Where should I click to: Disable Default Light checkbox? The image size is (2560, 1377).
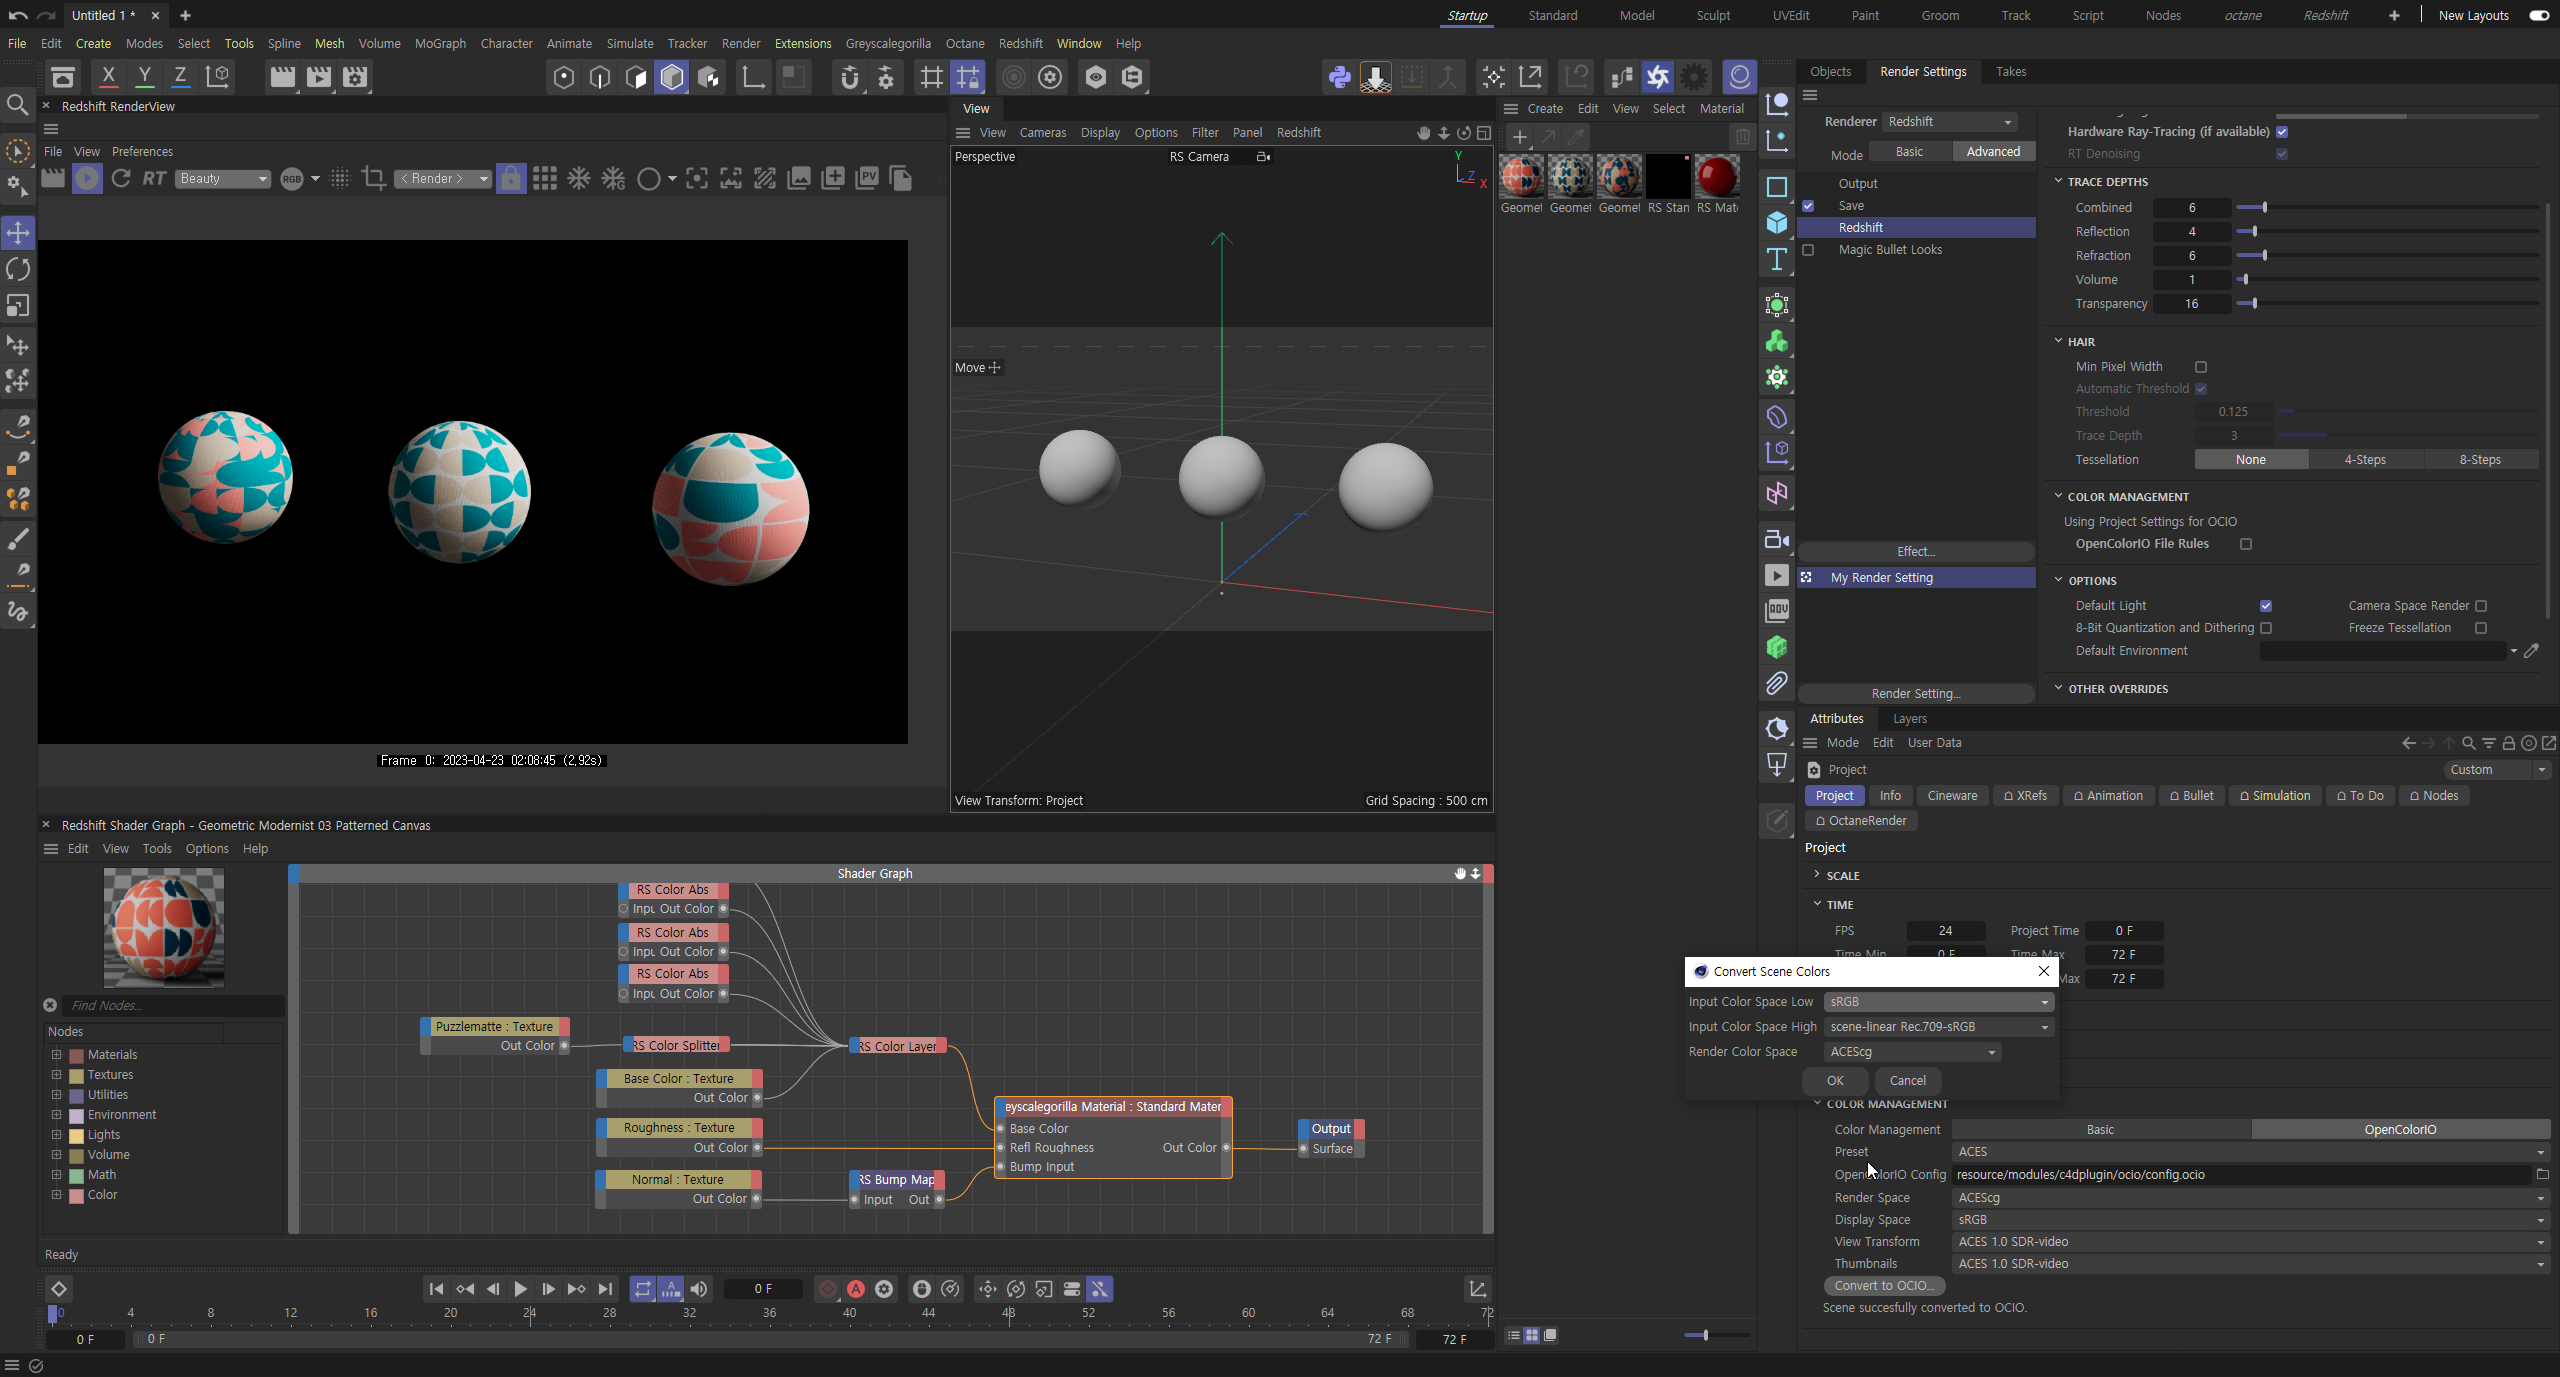coord(2266,606)
